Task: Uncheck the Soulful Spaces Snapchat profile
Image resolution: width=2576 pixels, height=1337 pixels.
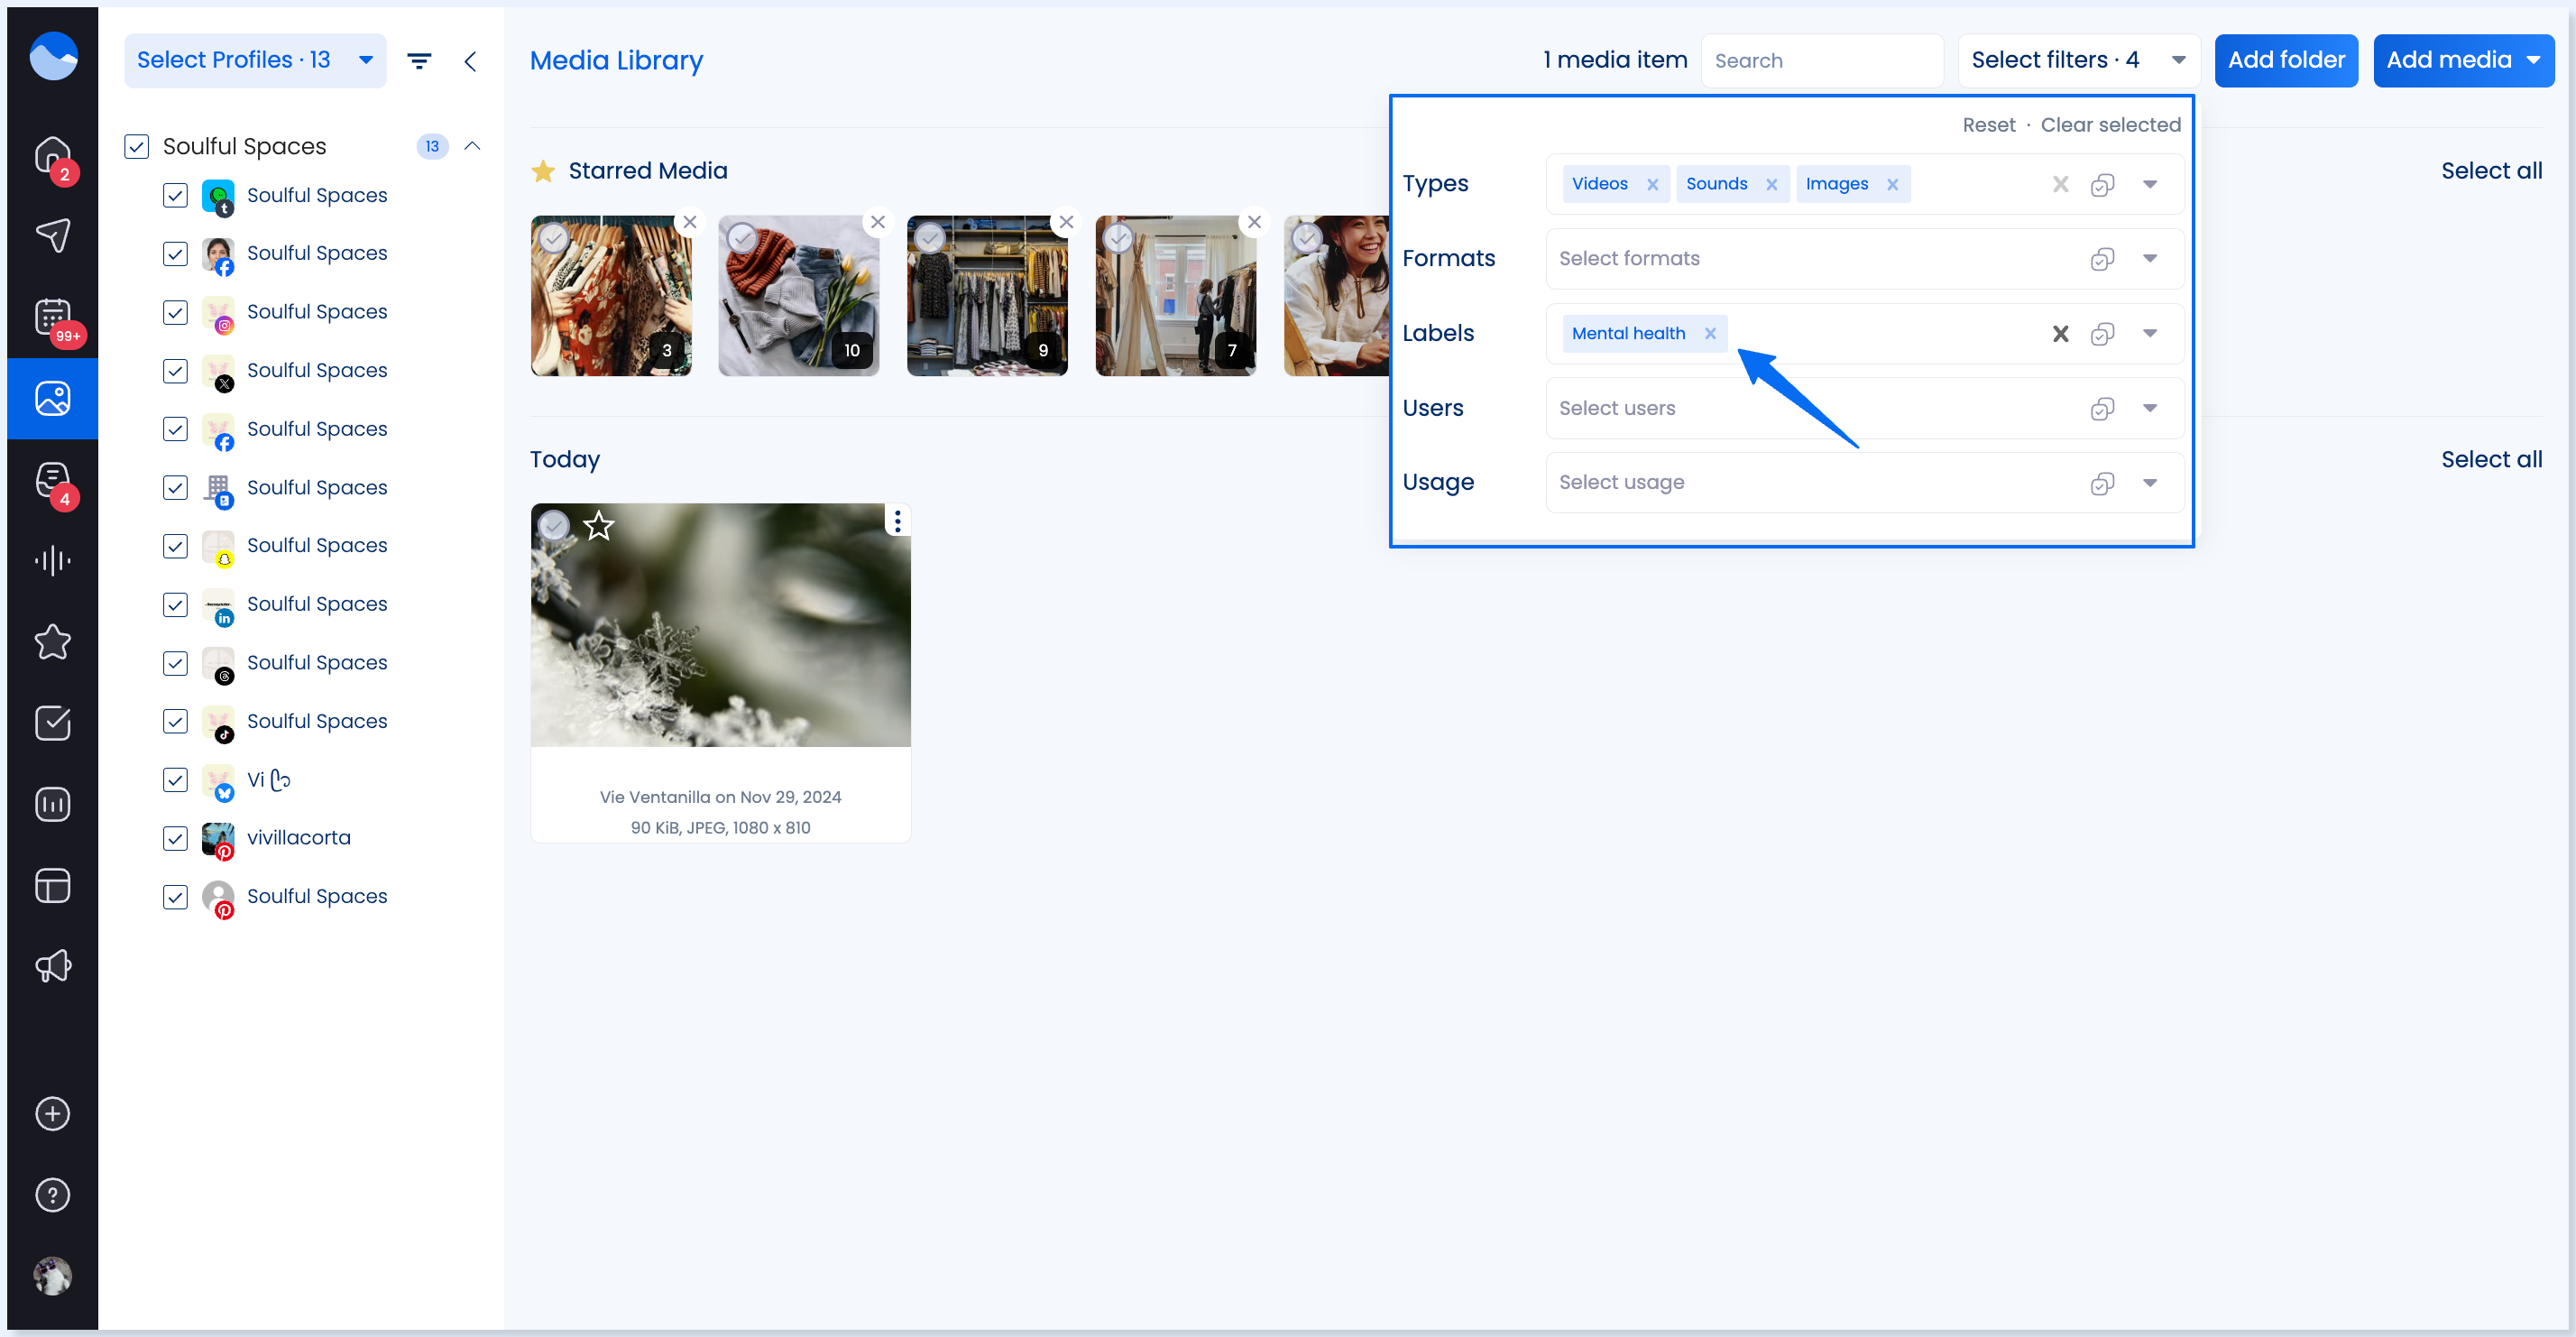Action: point(175,546)
